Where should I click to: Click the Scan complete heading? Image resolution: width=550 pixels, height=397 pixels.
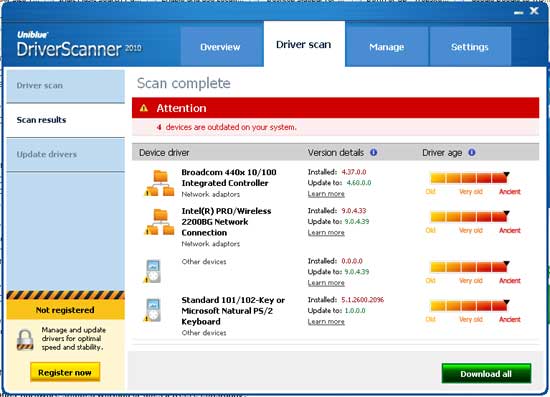[183, 83]
